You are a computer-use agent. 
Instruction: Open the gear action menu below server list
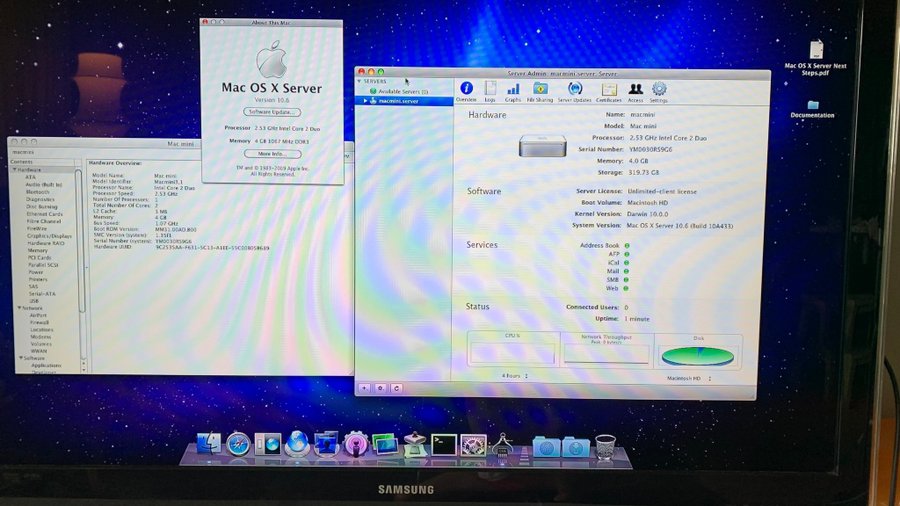pos(380,388)
